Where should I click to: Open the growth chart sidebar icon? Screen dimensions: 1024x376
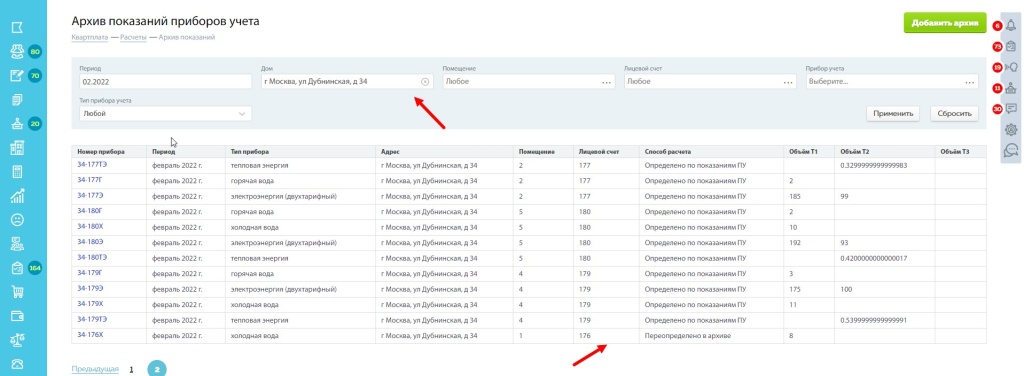click(x=18, y=196)
